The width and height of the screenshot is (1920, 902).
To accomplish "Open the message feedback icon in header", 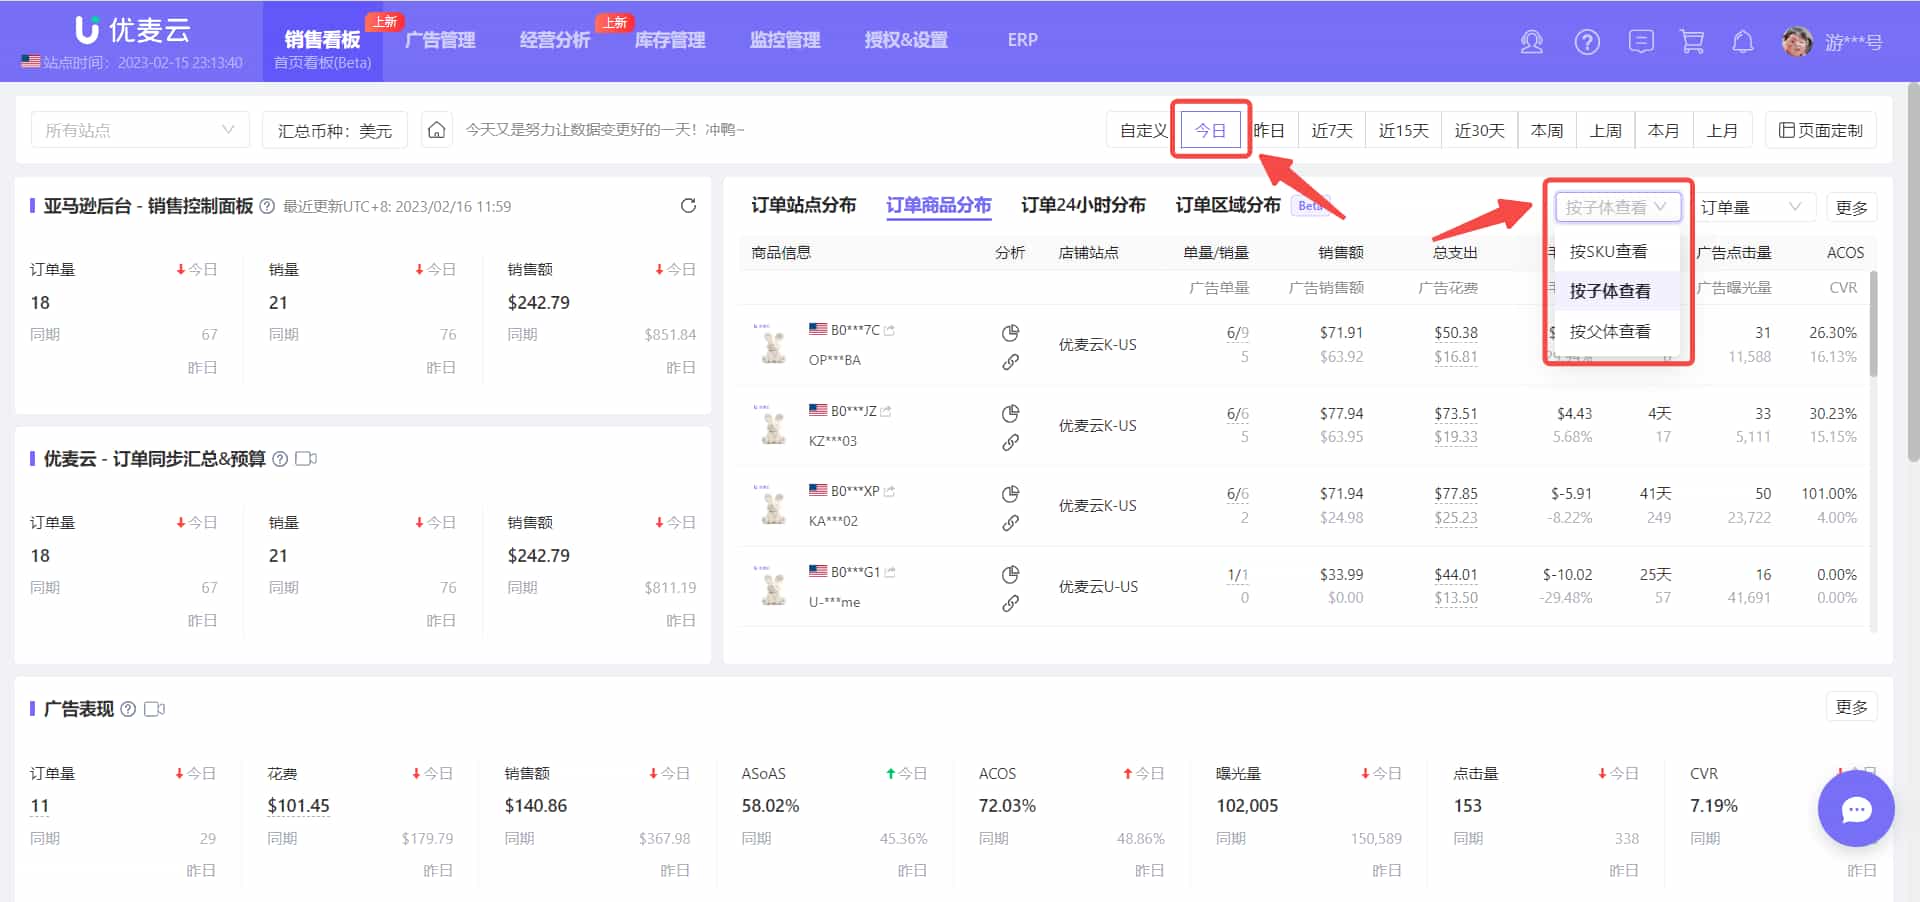I will point(1641,41).
